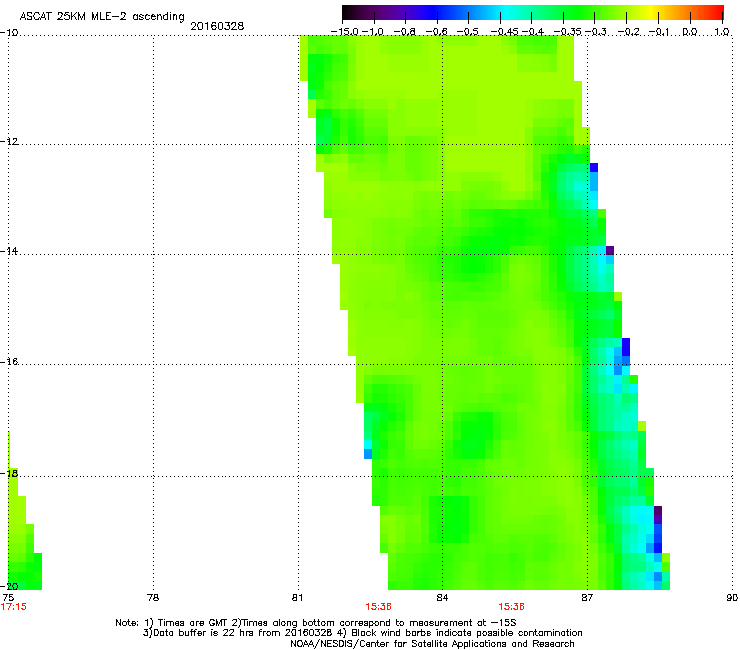This screenshot has width=740, height=650.
Task: Click the dark purple data cell on the -14 latitude line
Action: click(x=610, y=250)
